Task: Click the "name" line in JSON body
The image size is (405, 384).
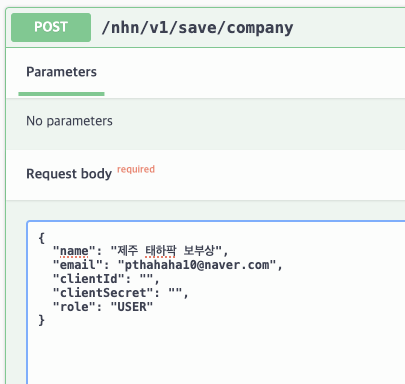Action: pyautogui.click(x=140, y=251)
